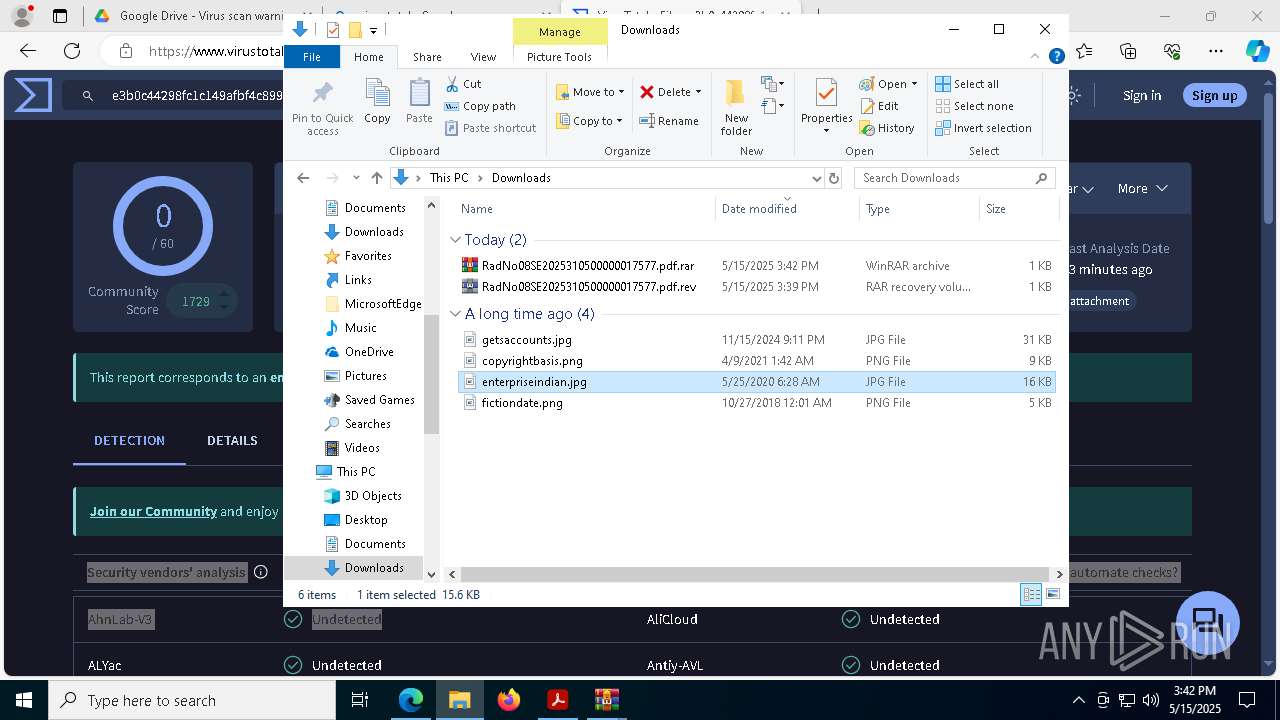
Task: Click the Explorer Help question mark icon
Action: 1056,57
